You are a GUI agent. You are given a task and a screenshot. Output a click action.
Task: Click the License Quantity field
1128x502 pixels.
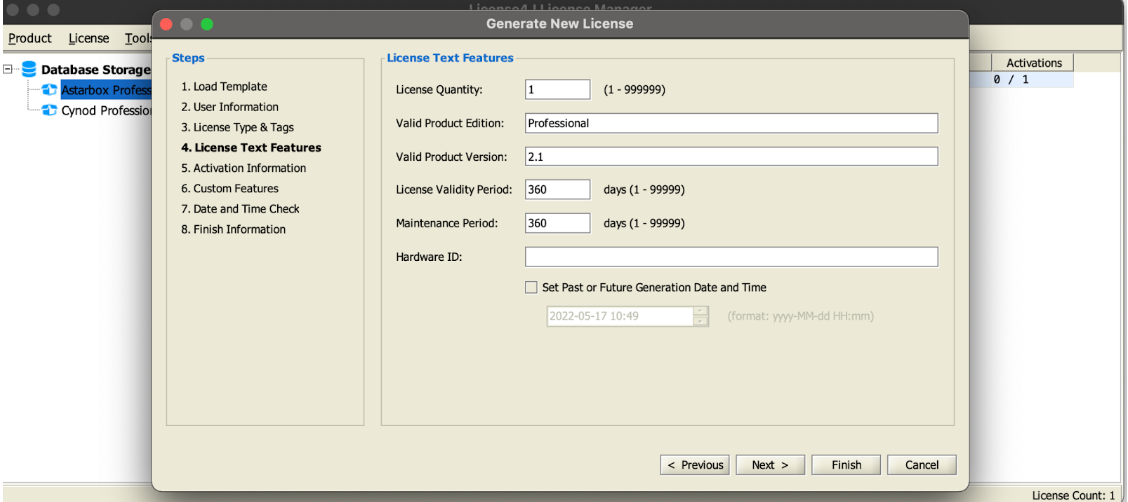557,90
